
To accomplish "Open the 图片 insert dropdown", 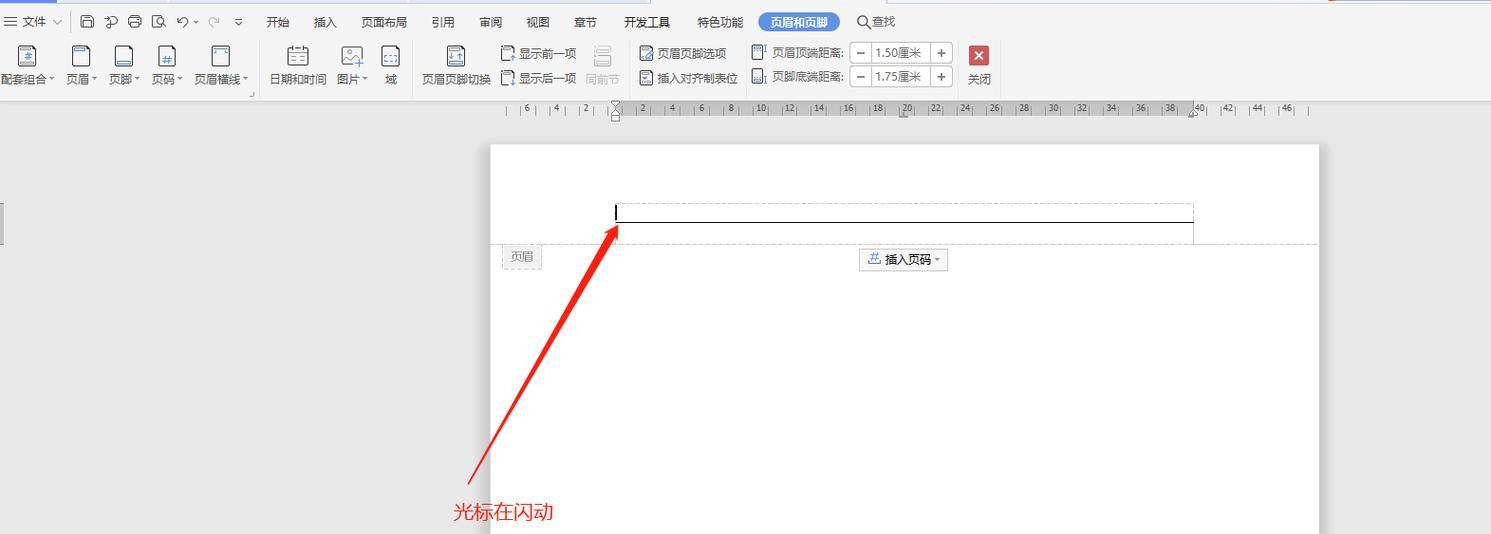I will click(x=352, y=65).
